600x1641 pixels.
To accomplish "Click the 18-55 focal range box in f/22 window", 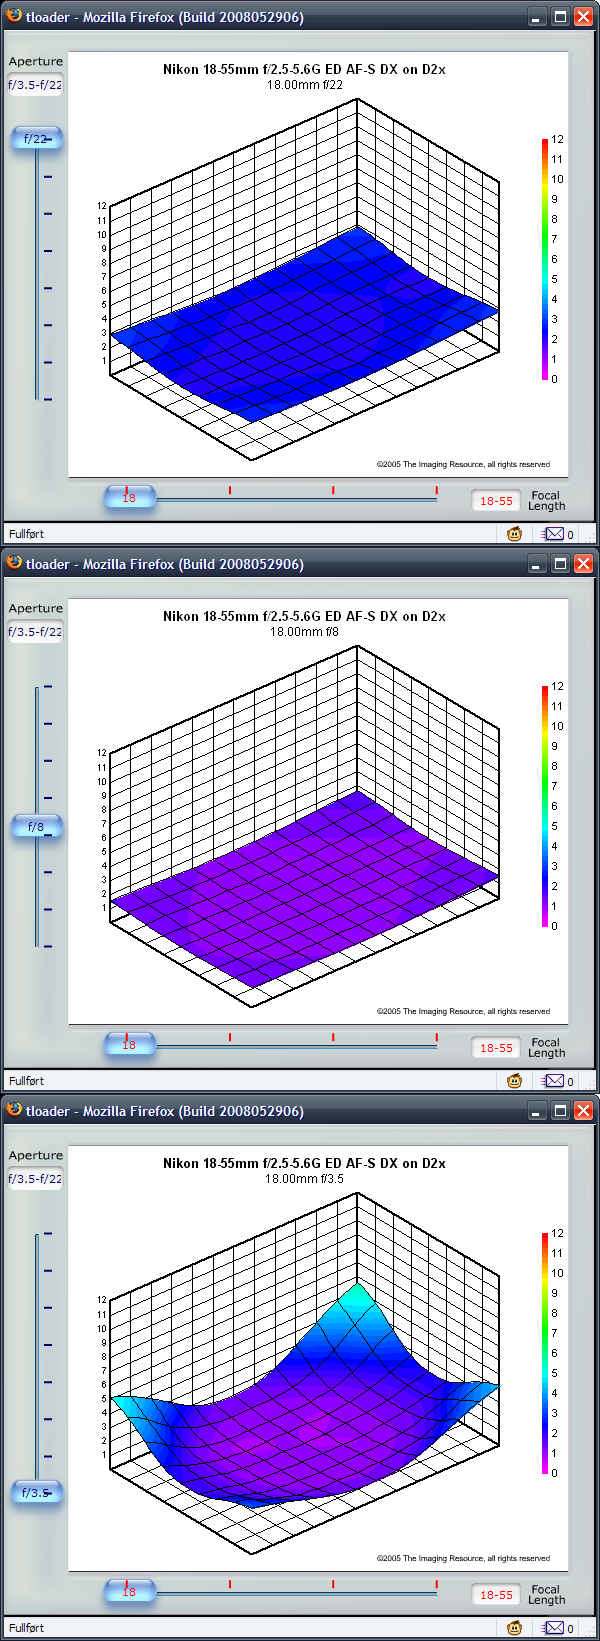I will [496, 501].
